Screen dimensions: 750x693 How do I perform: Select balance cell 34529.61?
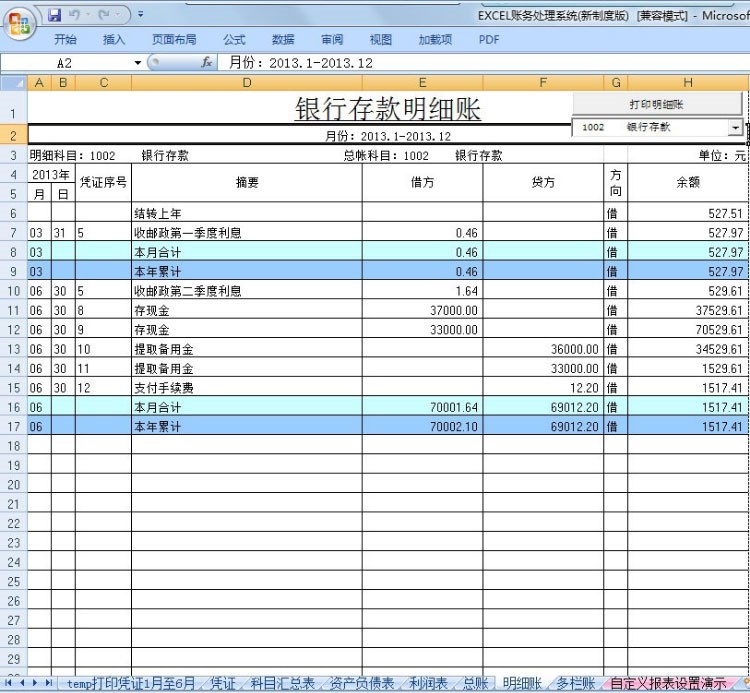coord(688,349)
